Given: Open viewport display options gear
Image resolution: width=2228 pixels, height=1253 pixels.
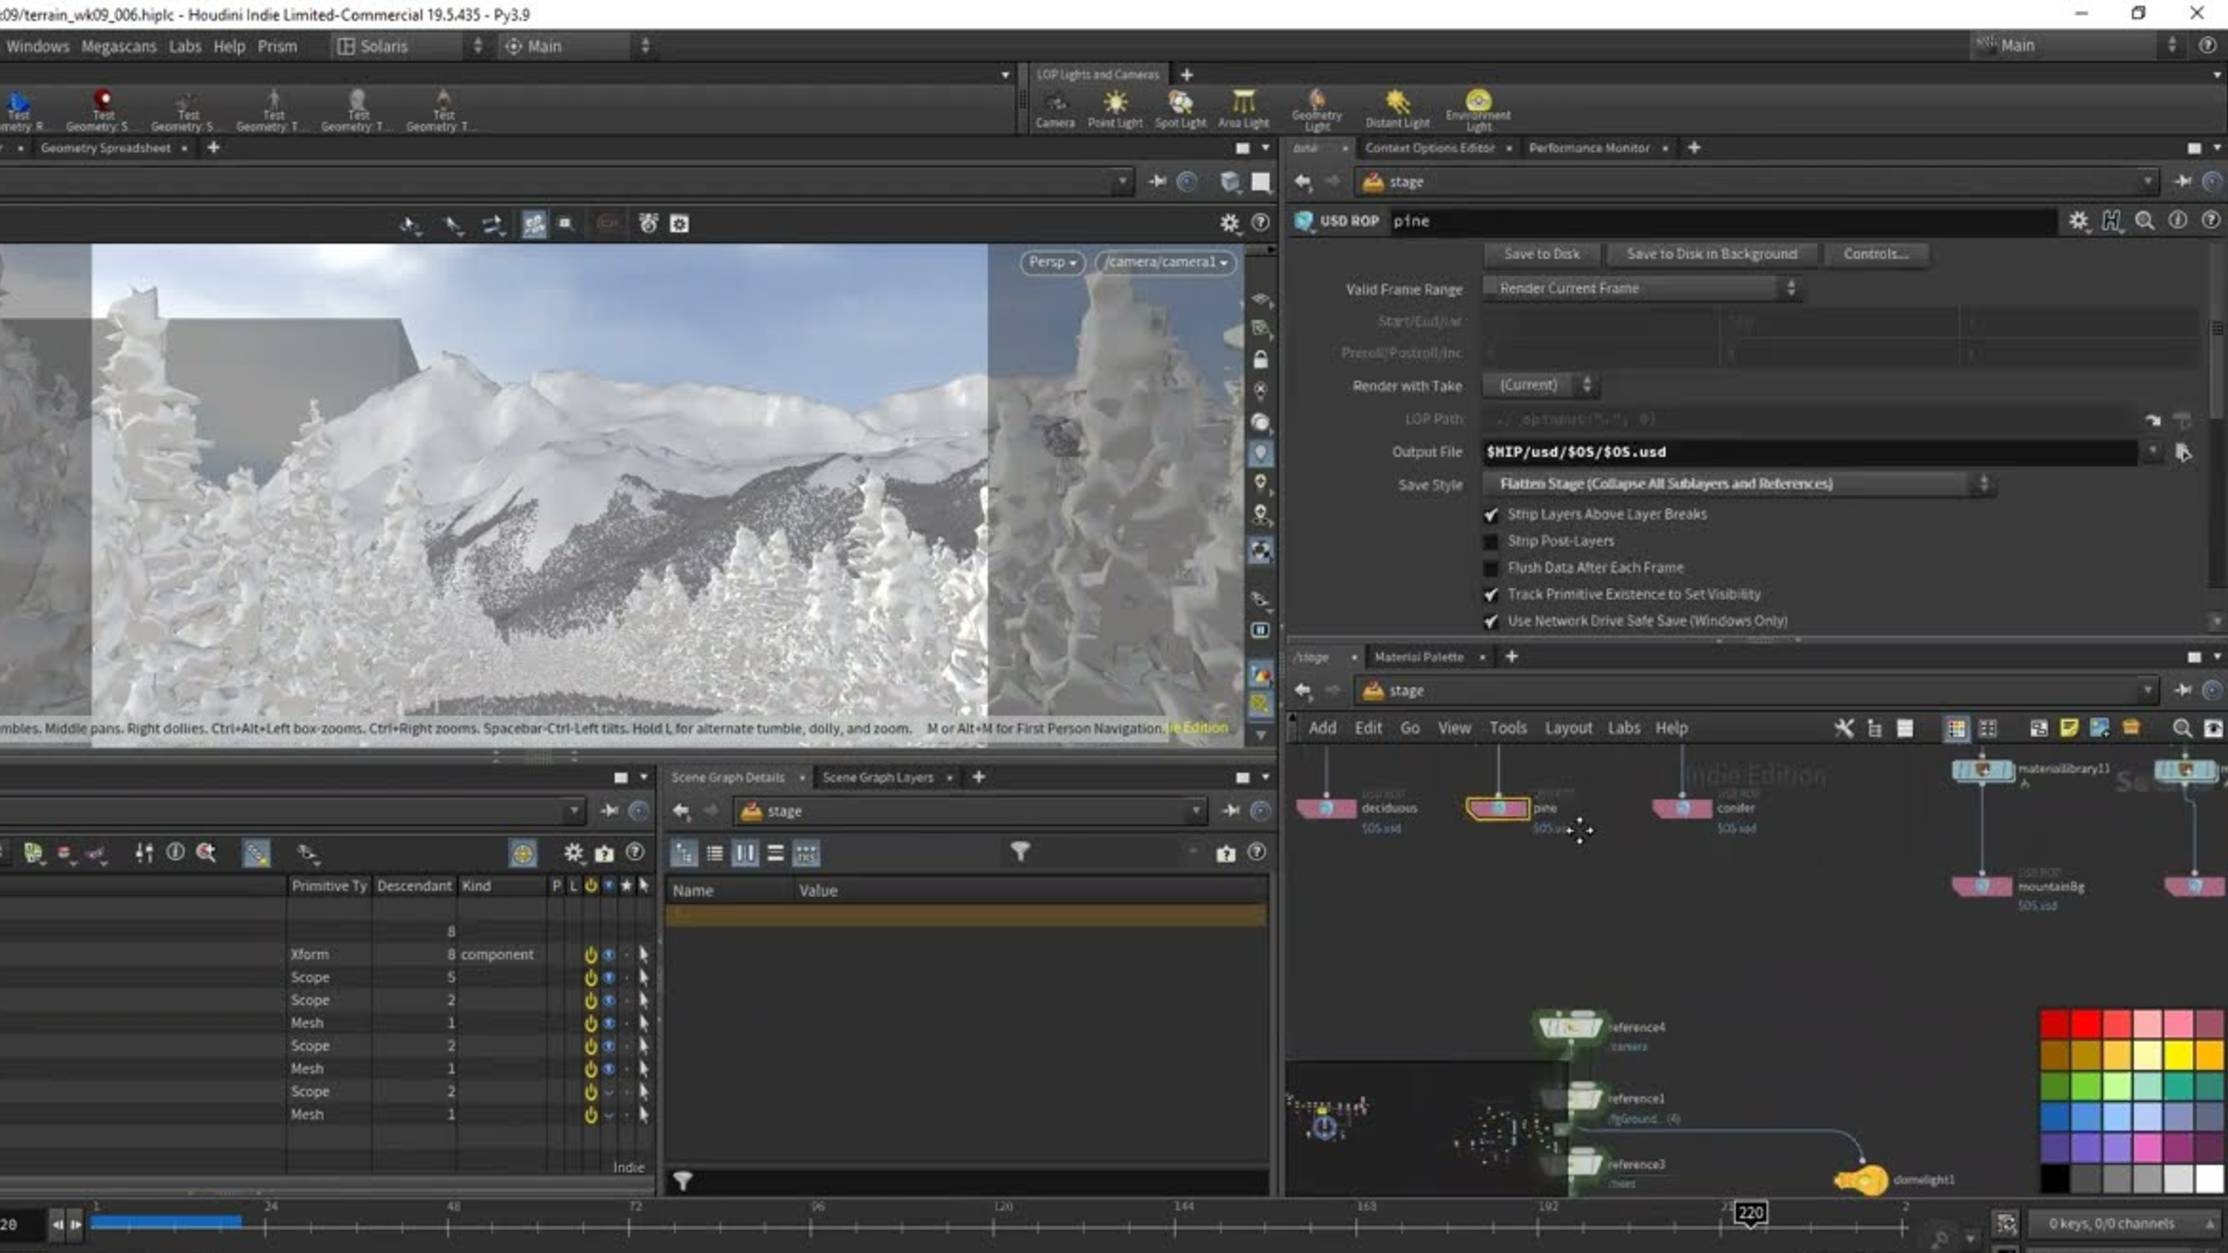Looking at the screenshot, I should (1229, 223).
